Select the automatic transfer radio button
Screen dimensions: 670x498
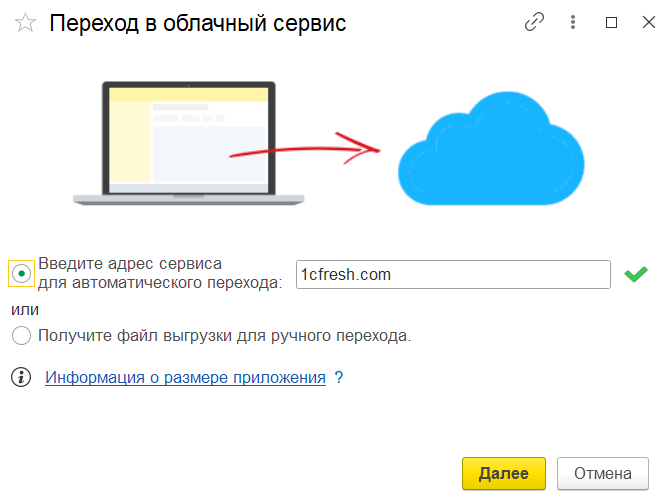[x=21, y=273]
